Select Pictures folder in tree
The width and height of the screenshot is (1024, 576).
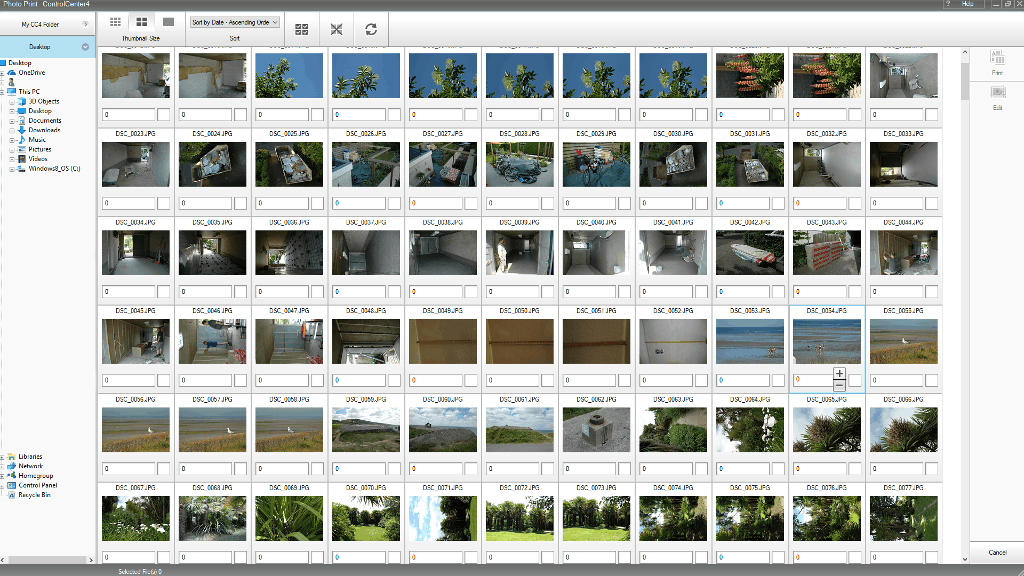[x=40, y=149]
